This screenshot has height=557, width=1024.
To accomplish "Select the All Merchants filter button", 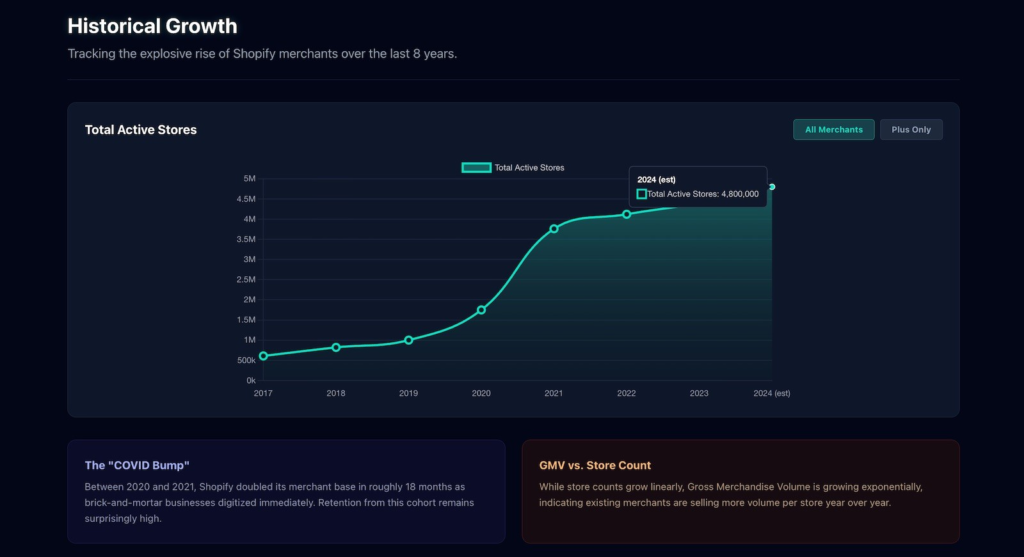I will [x=833, y=130].
